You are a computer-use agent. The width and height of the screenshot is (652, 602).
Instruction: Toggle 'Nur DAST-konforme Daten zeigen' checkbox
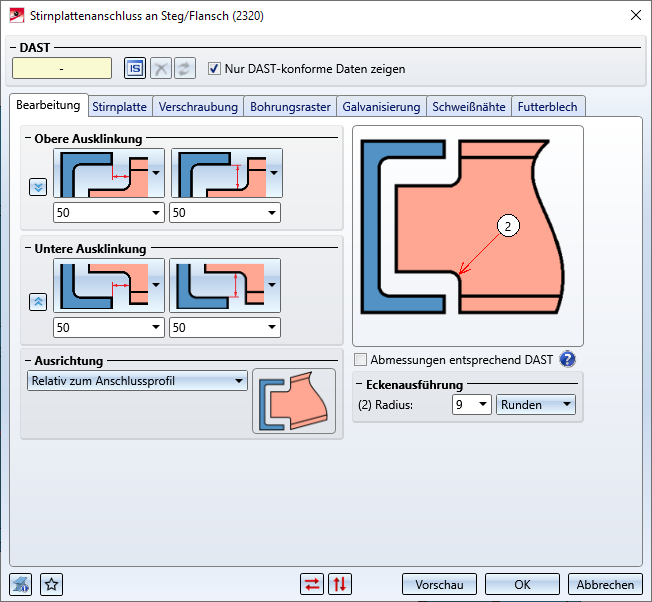[214, 69]
